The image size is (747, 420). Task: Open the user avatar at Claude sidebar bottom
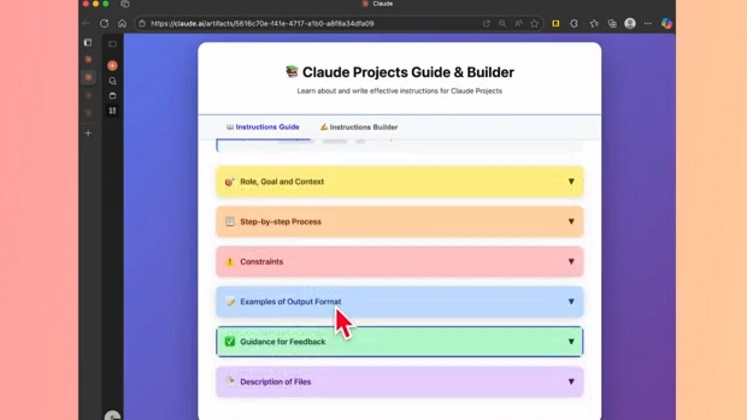pos(112,416)
